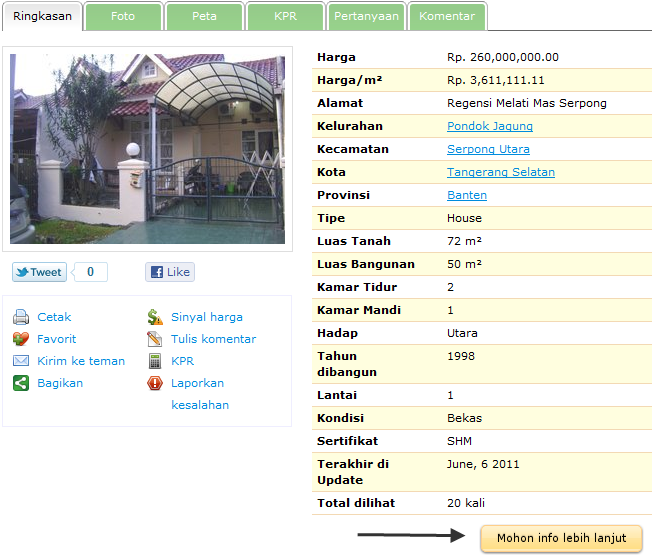Open the Banten province link

tap(467, 195)
